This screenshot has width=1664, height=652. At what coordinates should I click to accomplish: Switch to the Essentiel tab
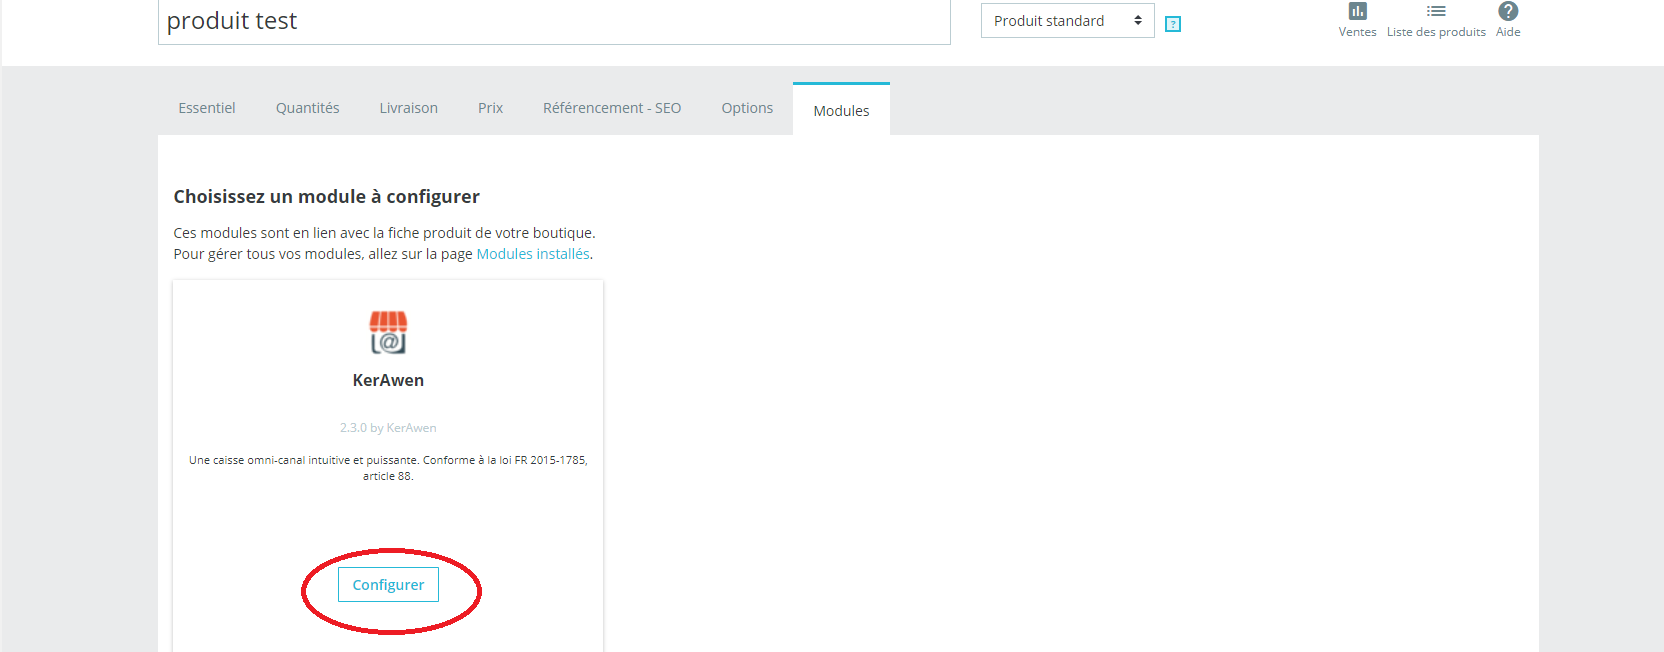tap(207, 108)
